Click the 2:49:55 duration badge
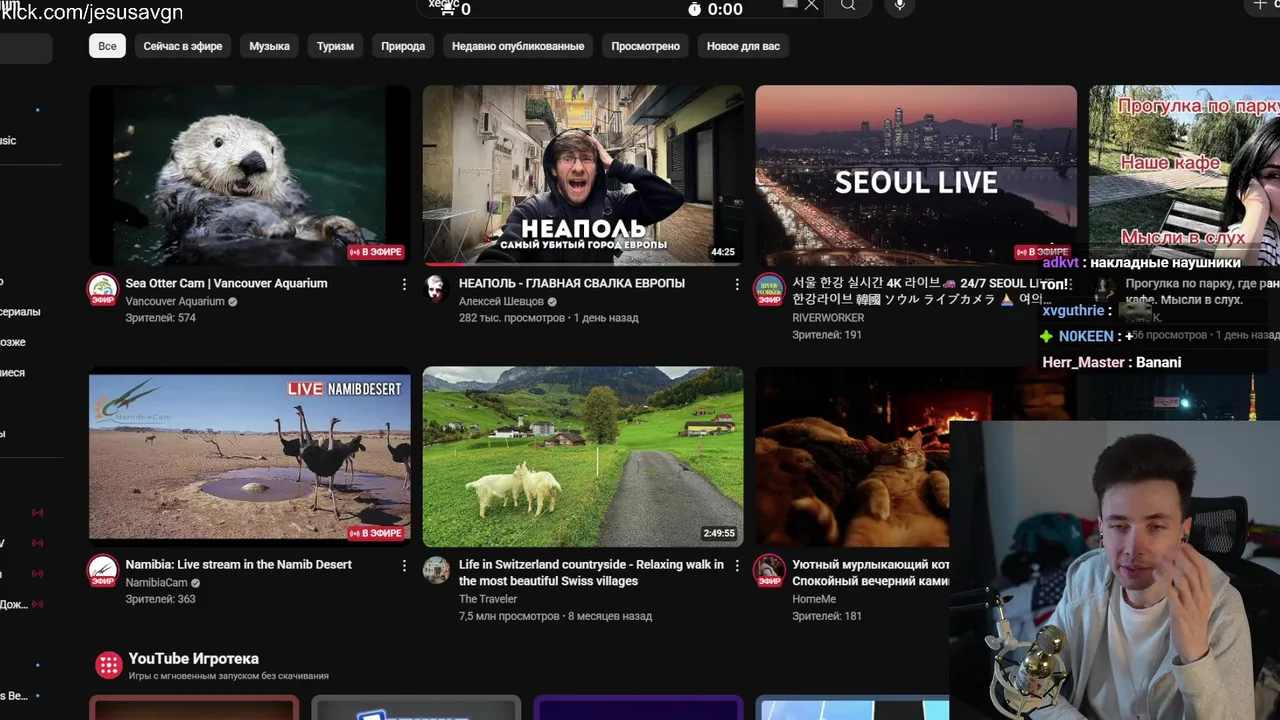Viewport: 1280px width, 720px height. pyautogui.click(x=719, y=533)
